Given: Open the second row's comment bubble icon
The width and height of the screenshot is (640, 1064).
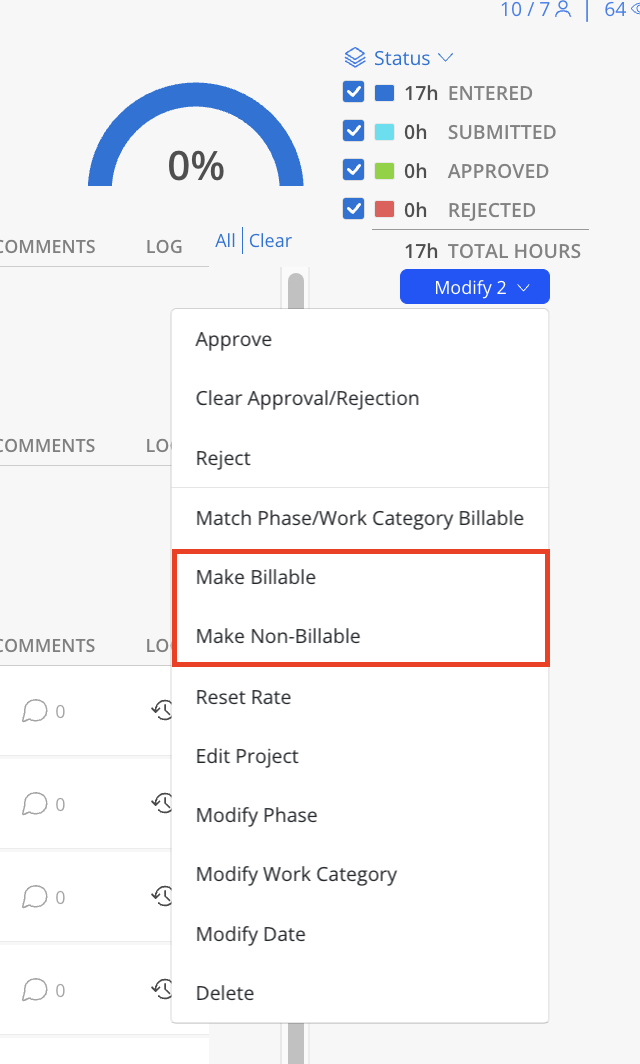Looking at the screenshot, I should [35, 804].
